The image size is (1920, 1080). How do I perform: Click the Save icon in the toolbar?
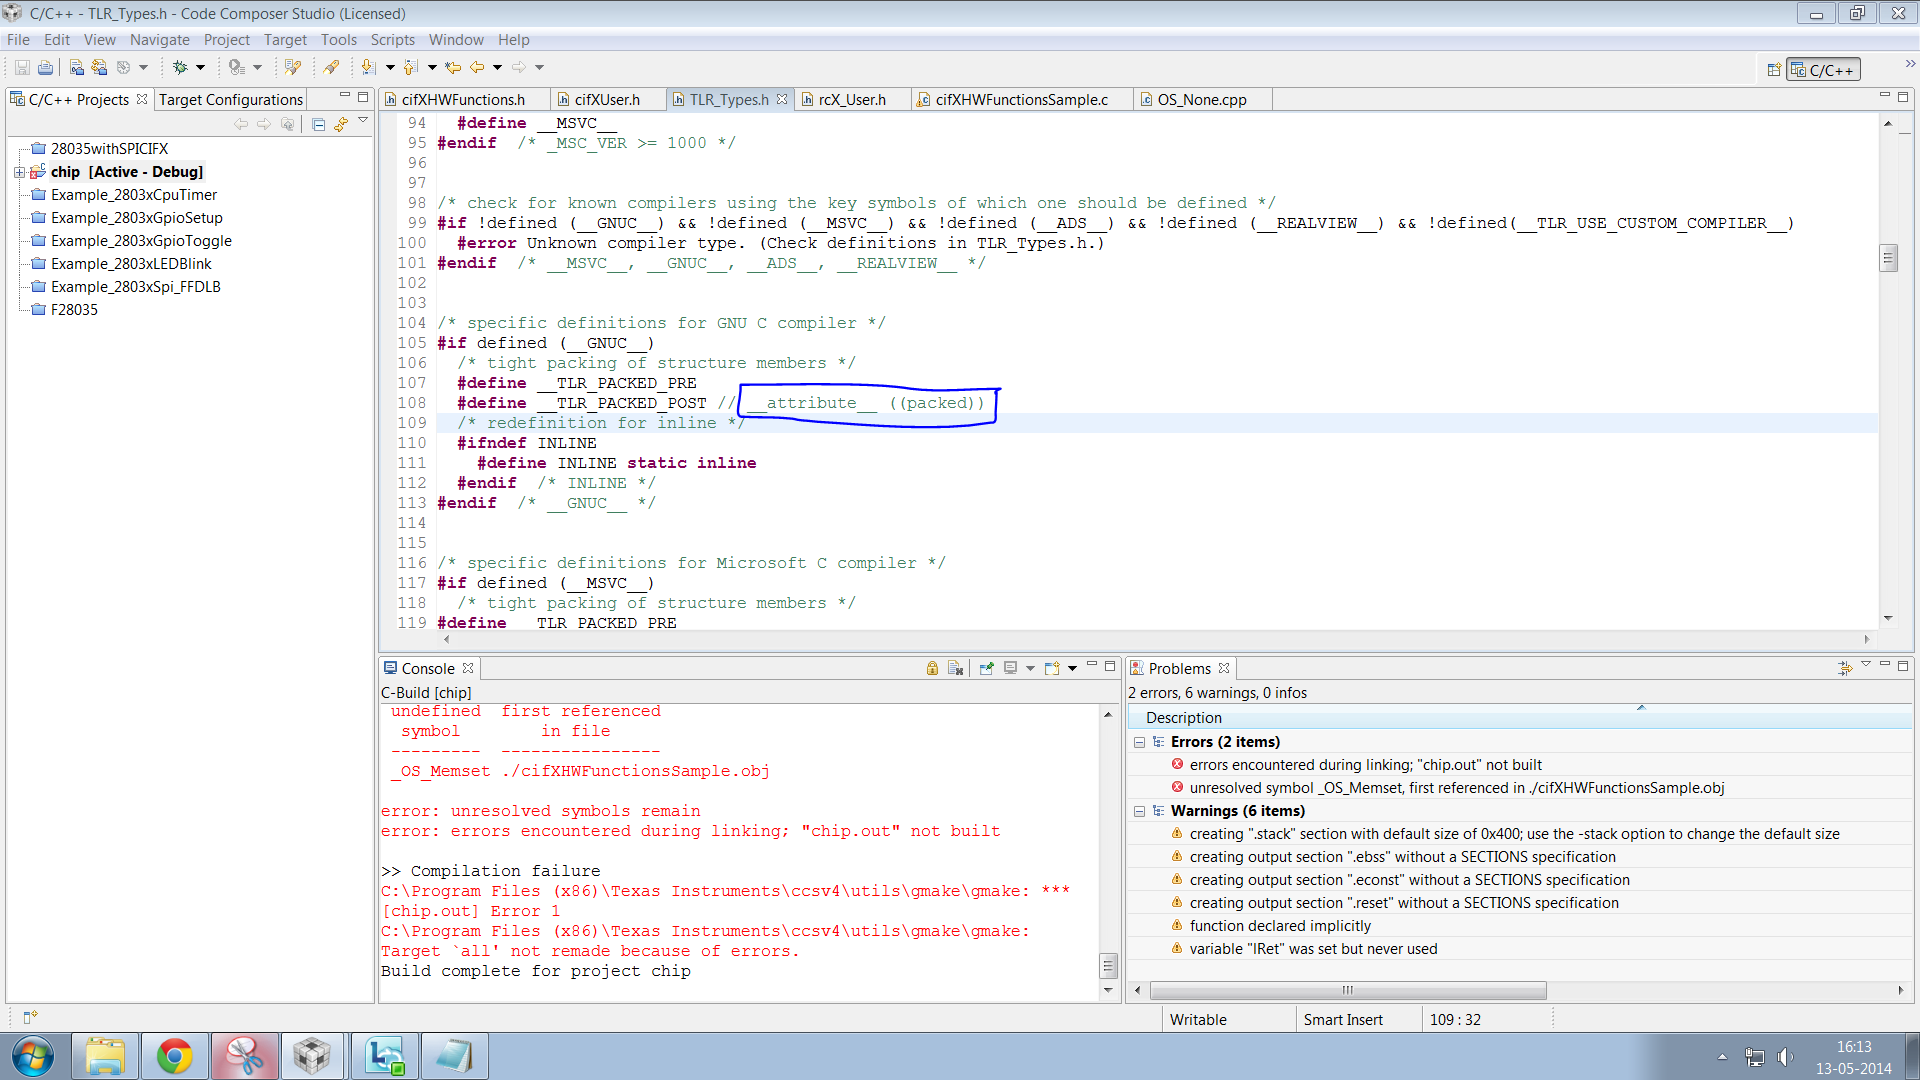click(22, 67)
